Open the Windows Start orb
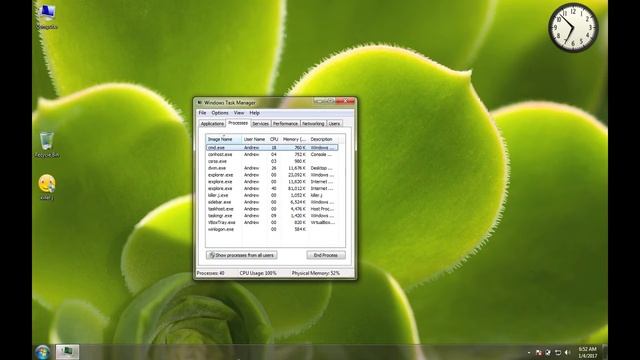The image size is (640, 360). click(x=42, y=352)
